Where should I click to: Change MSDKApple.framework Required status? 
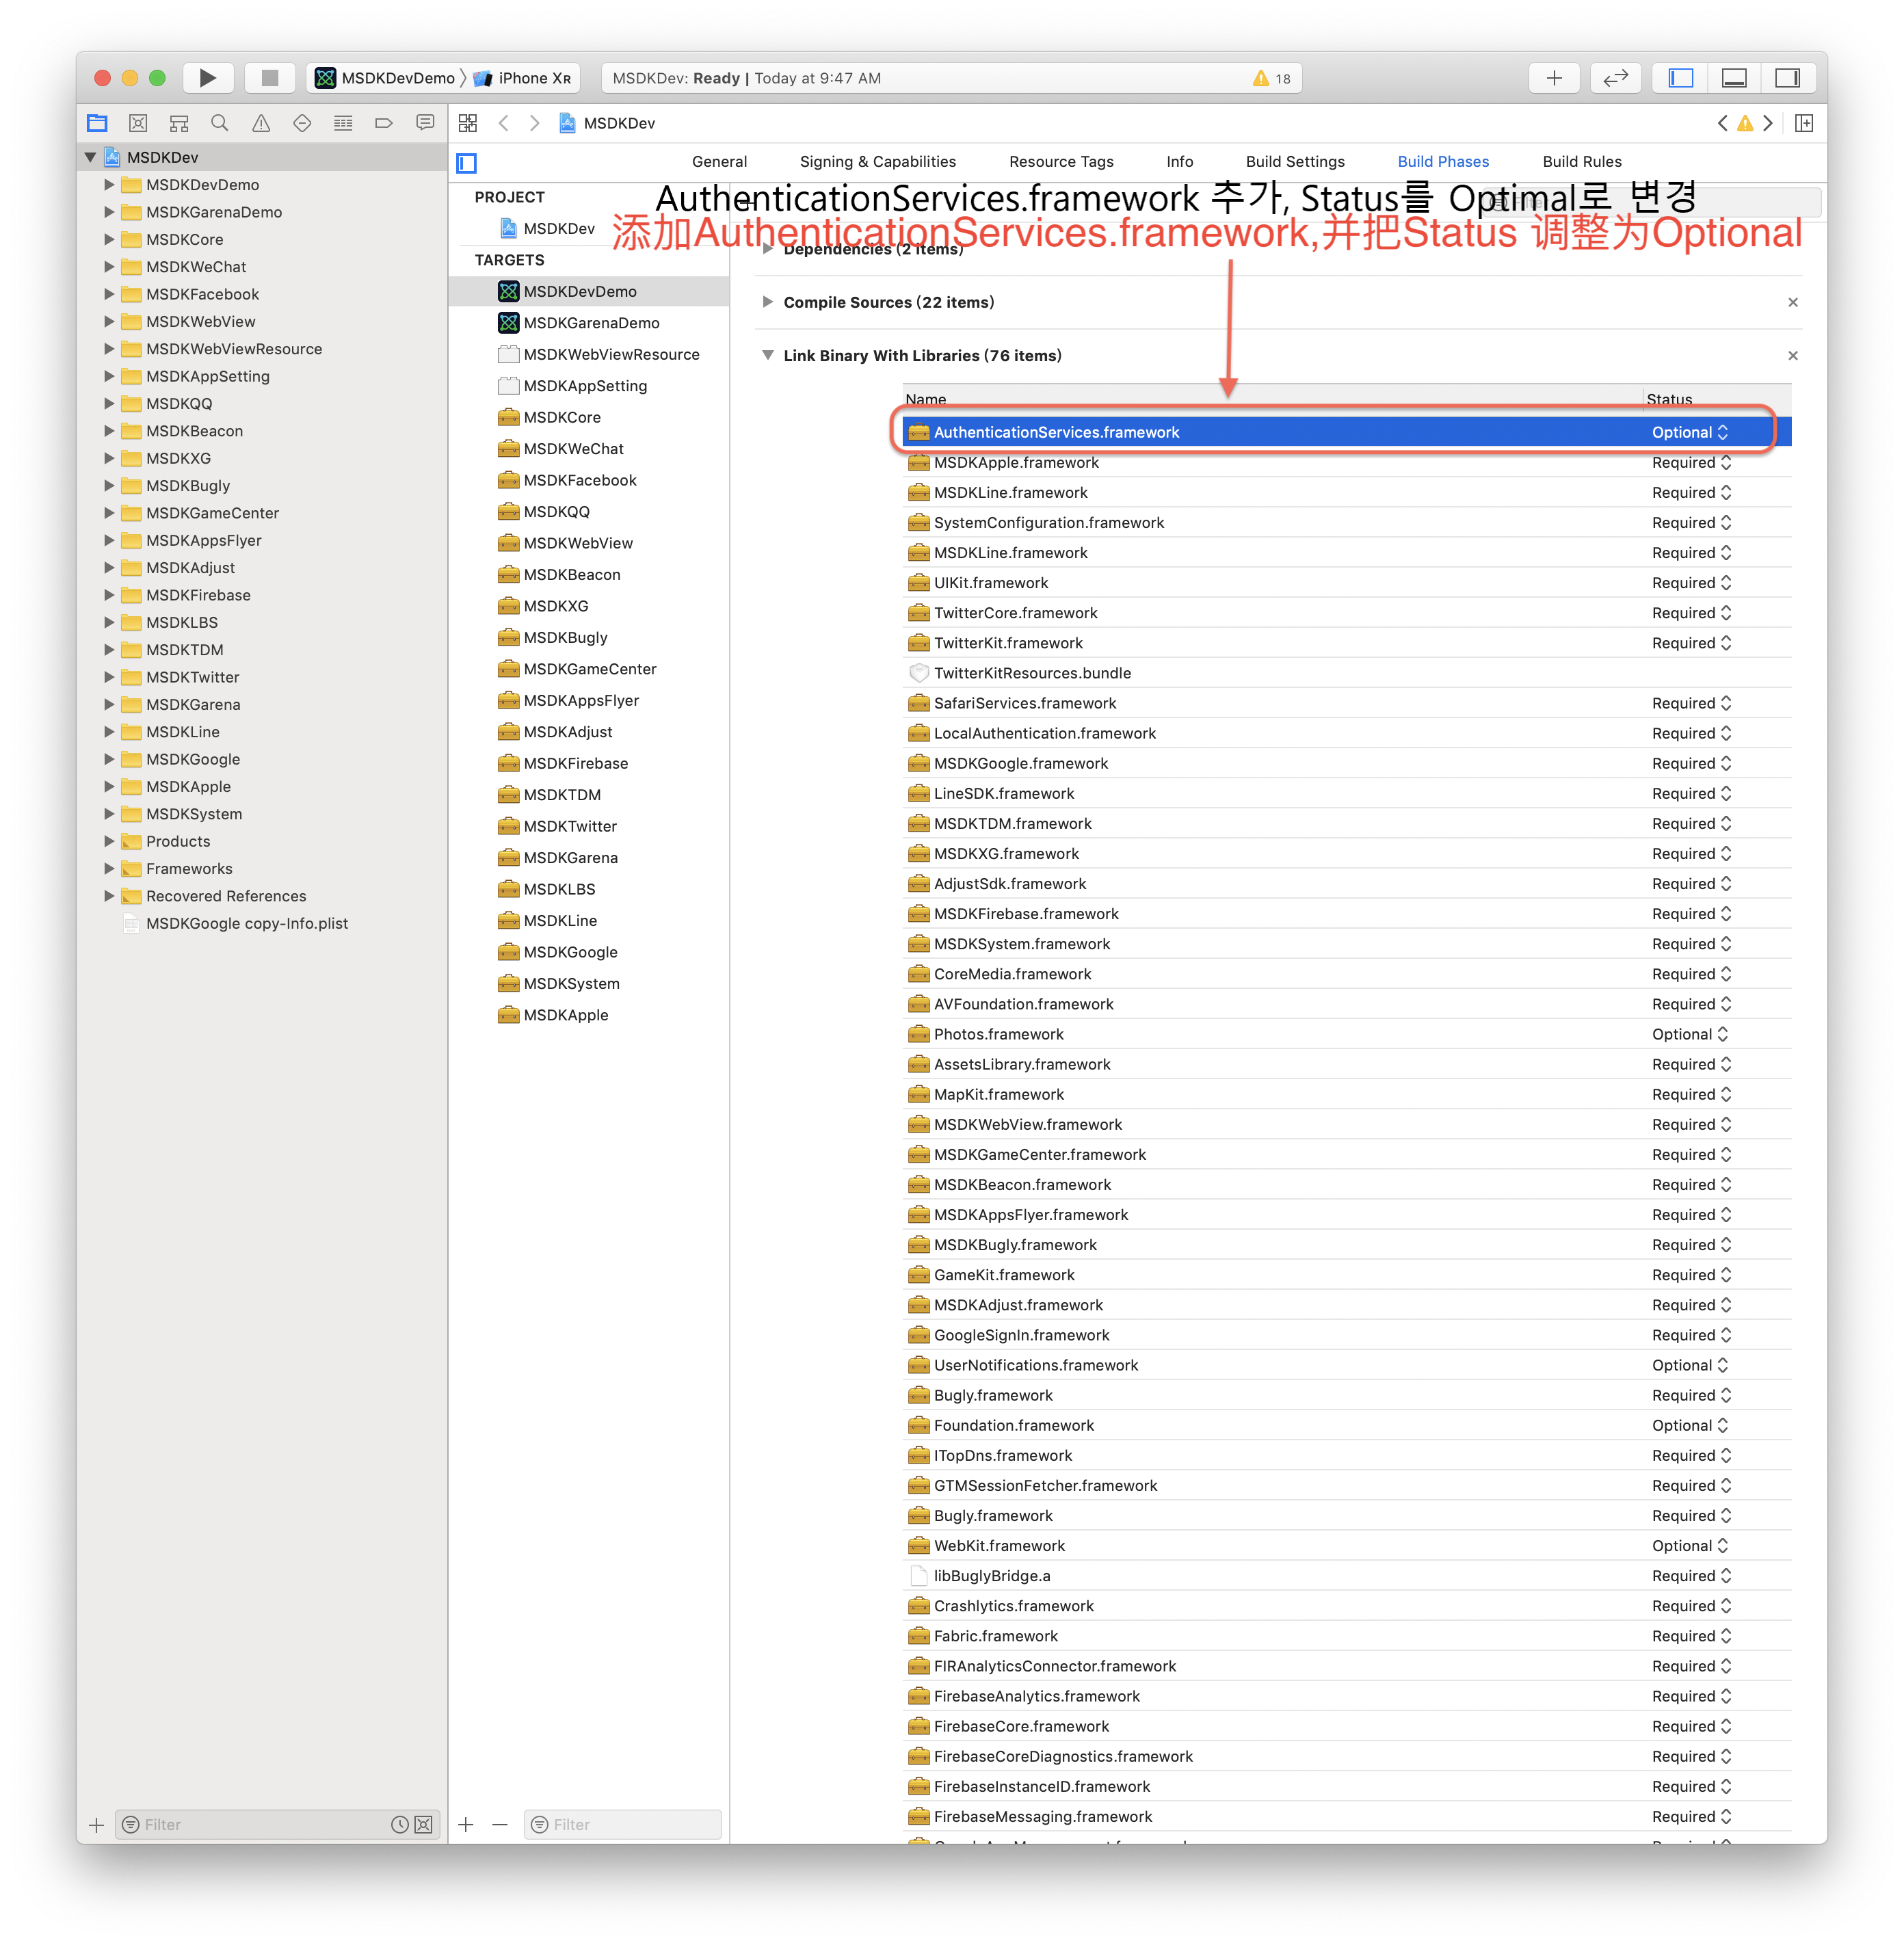pyautogui.click(x=1691, y=462)
